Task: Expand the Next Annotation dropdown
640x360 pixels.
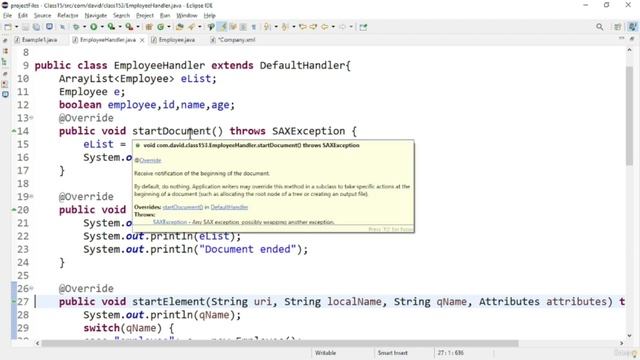Action: coord(276,27)
